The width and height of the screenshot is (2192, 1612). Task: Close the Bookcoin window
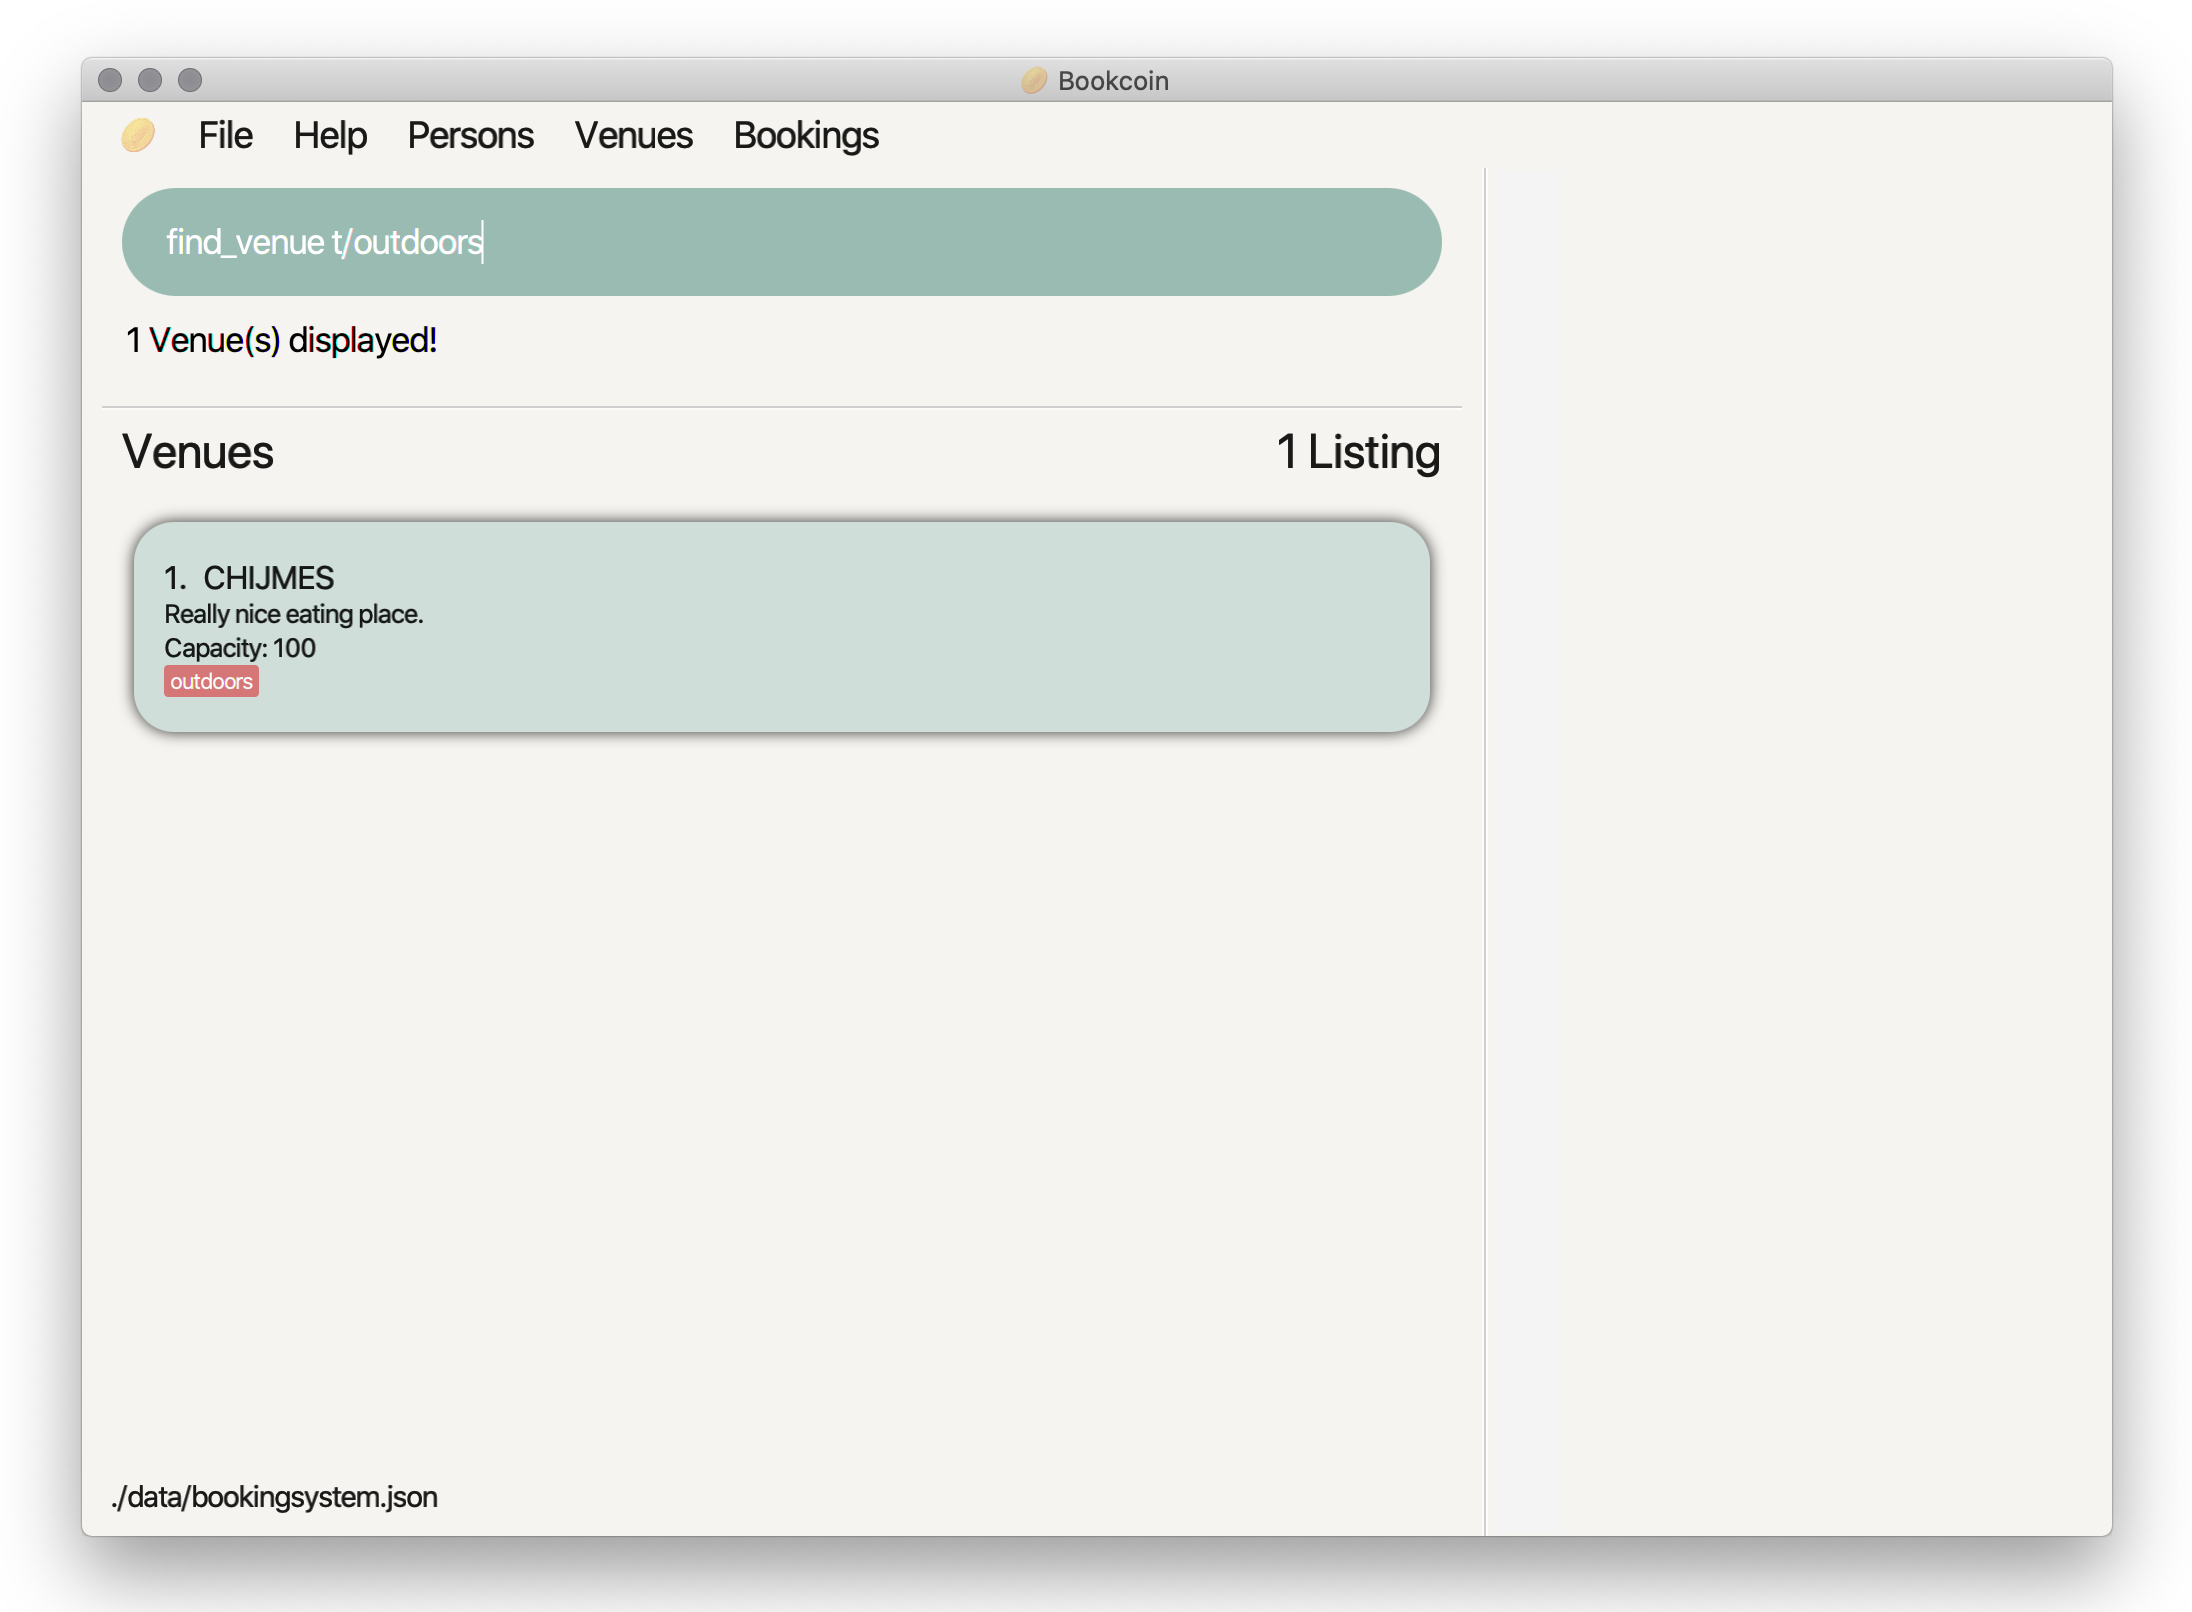(x=110, y=80)
